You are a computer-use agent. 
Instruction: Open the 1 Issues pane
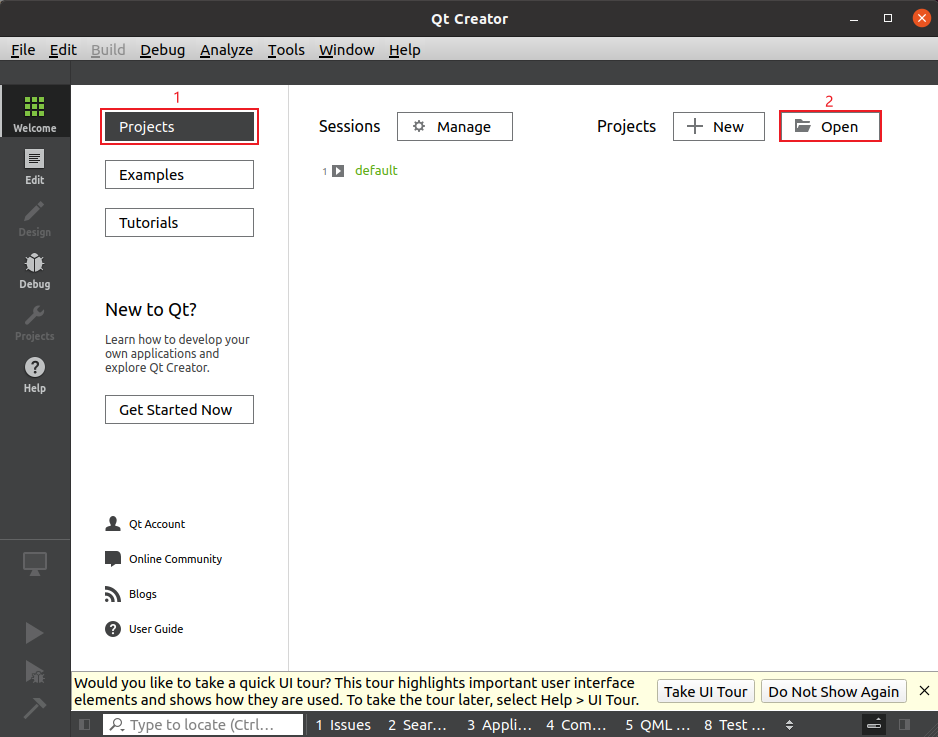[x=343, y=724]
